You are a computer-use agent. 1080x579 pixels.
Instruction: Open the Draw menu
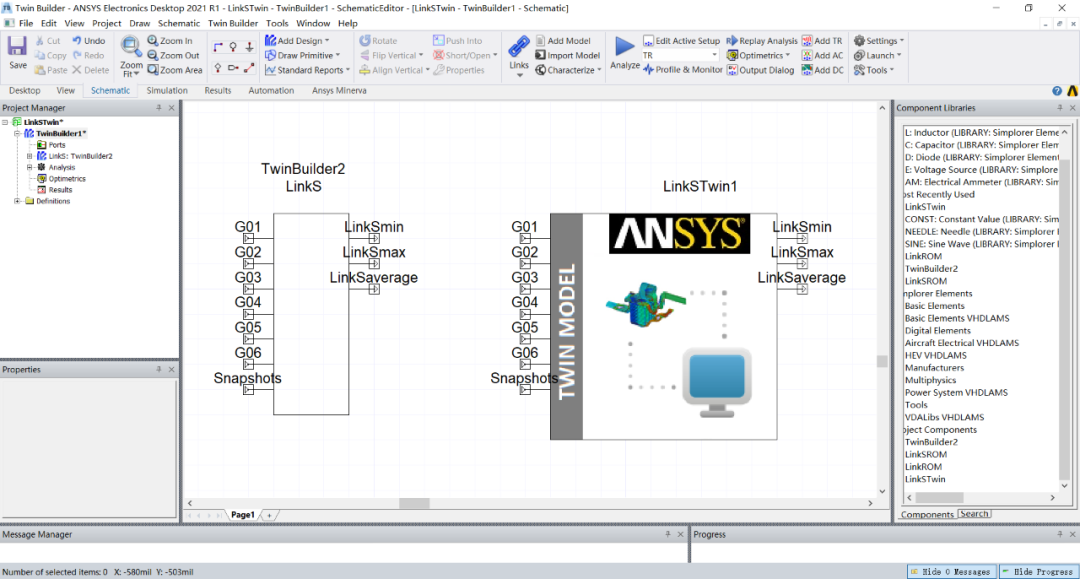(139, 23)
